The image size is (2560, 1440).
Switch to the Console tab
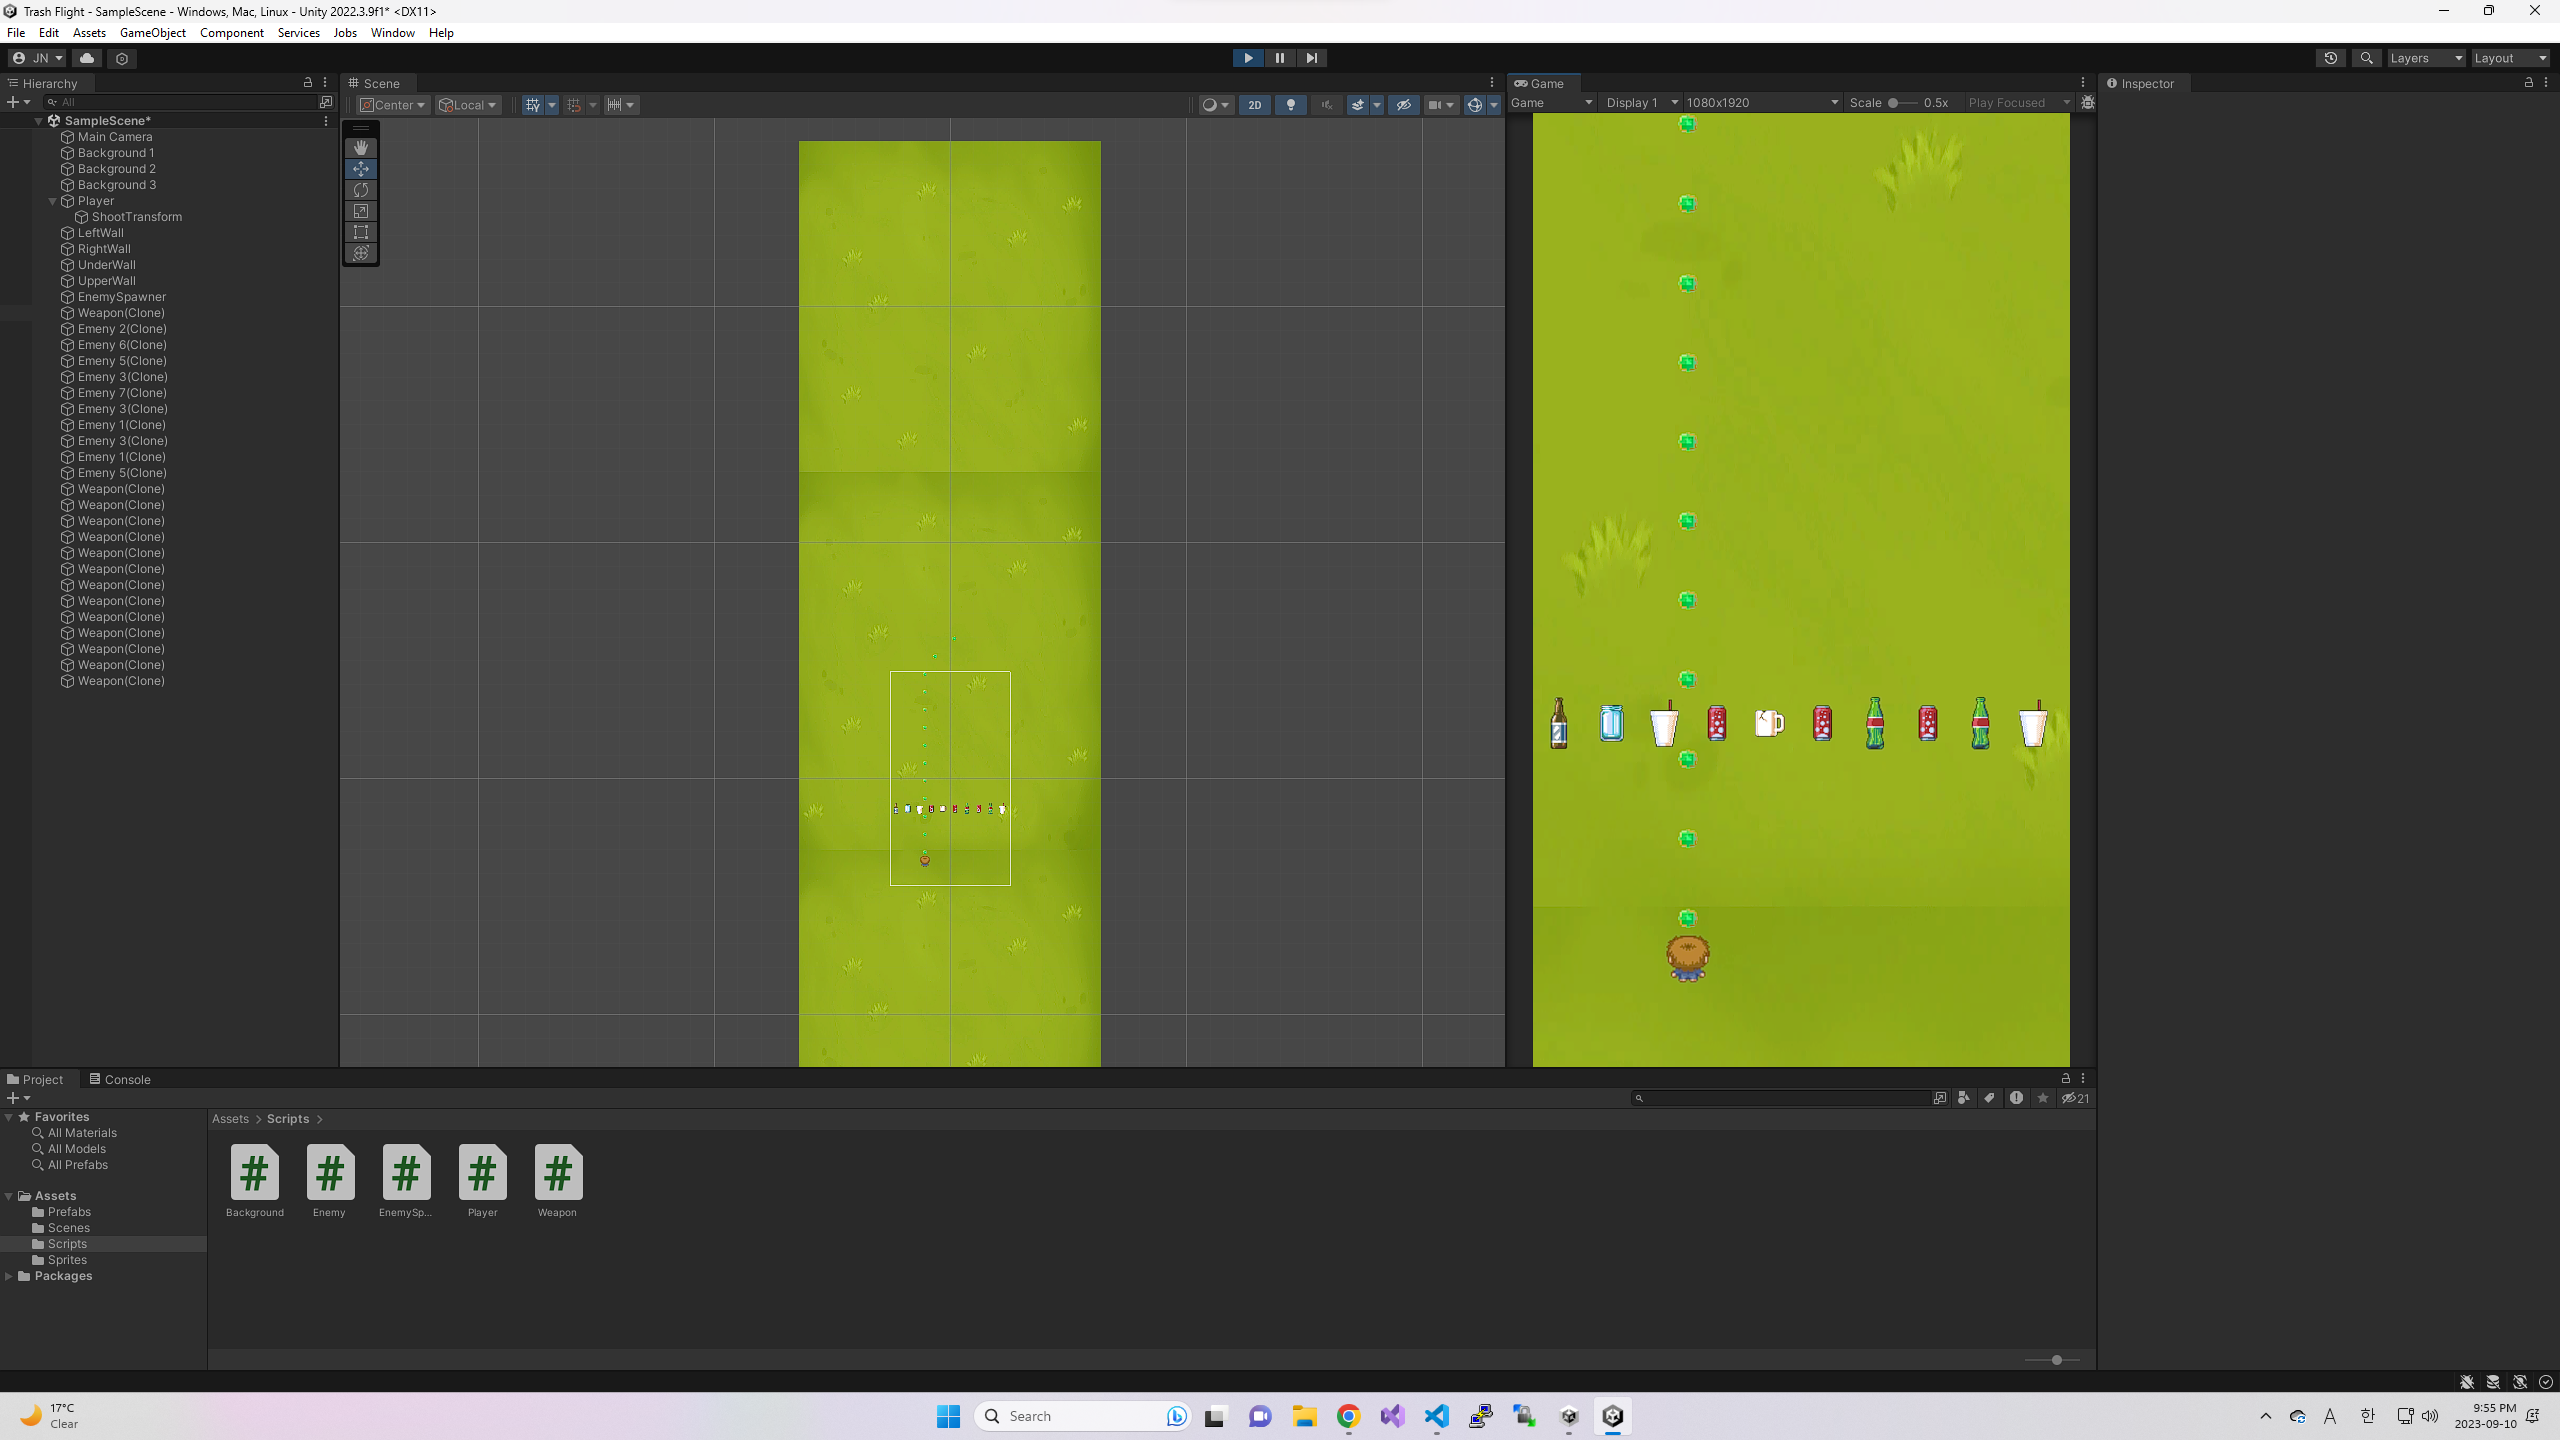126,1079
